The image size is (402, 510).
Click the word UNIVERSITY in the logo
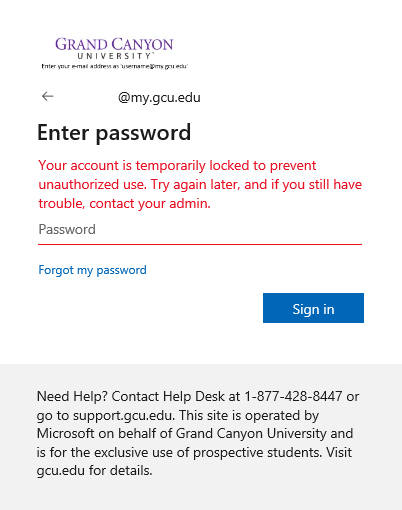(114, 56)
